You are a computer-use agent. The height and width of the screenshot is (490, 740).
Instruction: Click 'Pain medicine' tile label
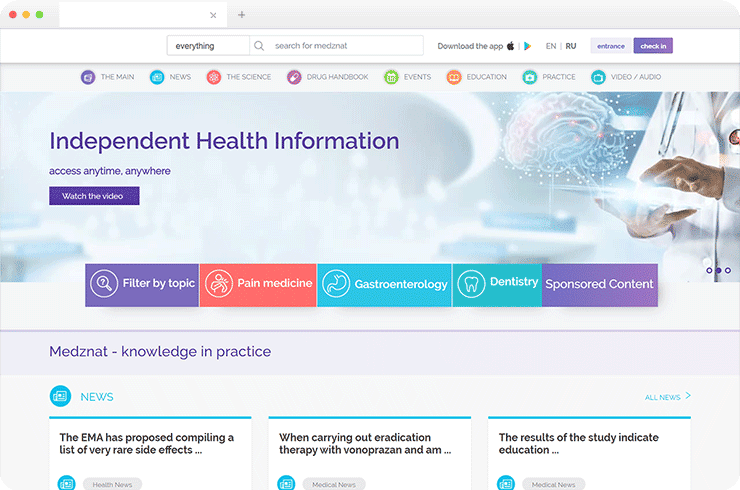click(x=275, y=283)
